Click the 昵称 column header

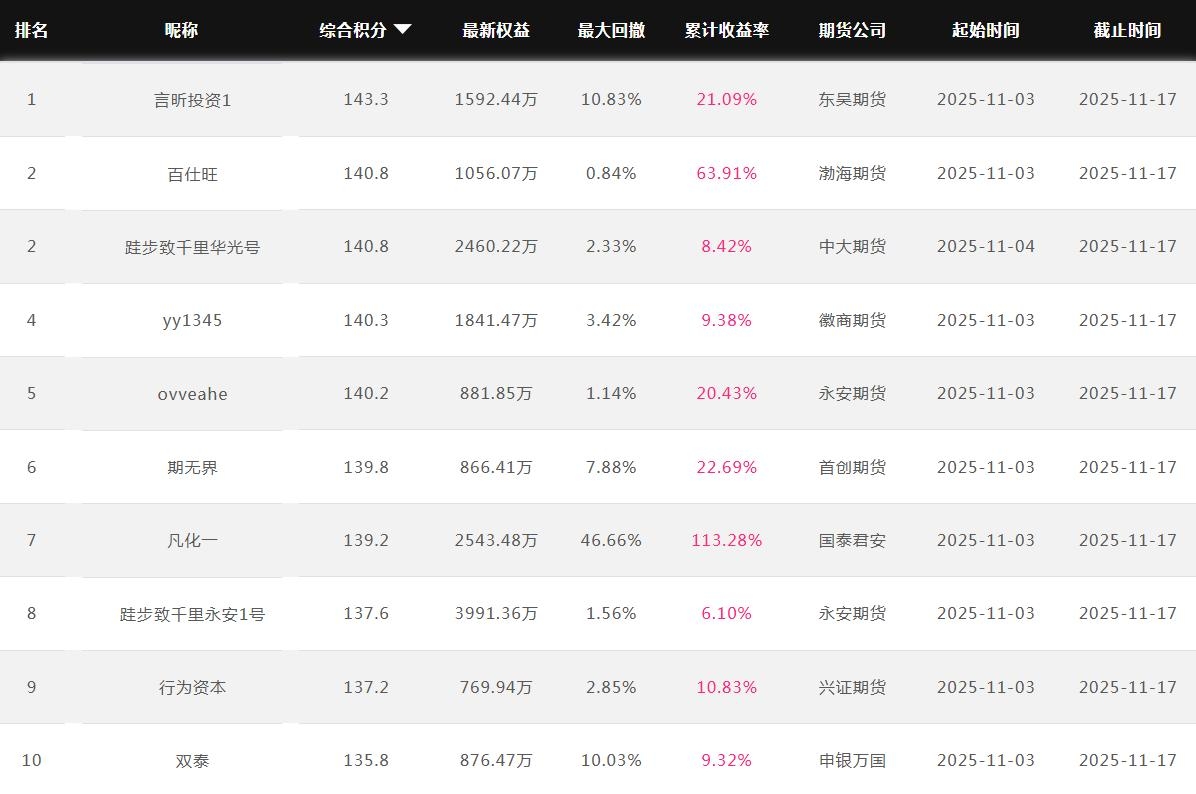(181, 30)
